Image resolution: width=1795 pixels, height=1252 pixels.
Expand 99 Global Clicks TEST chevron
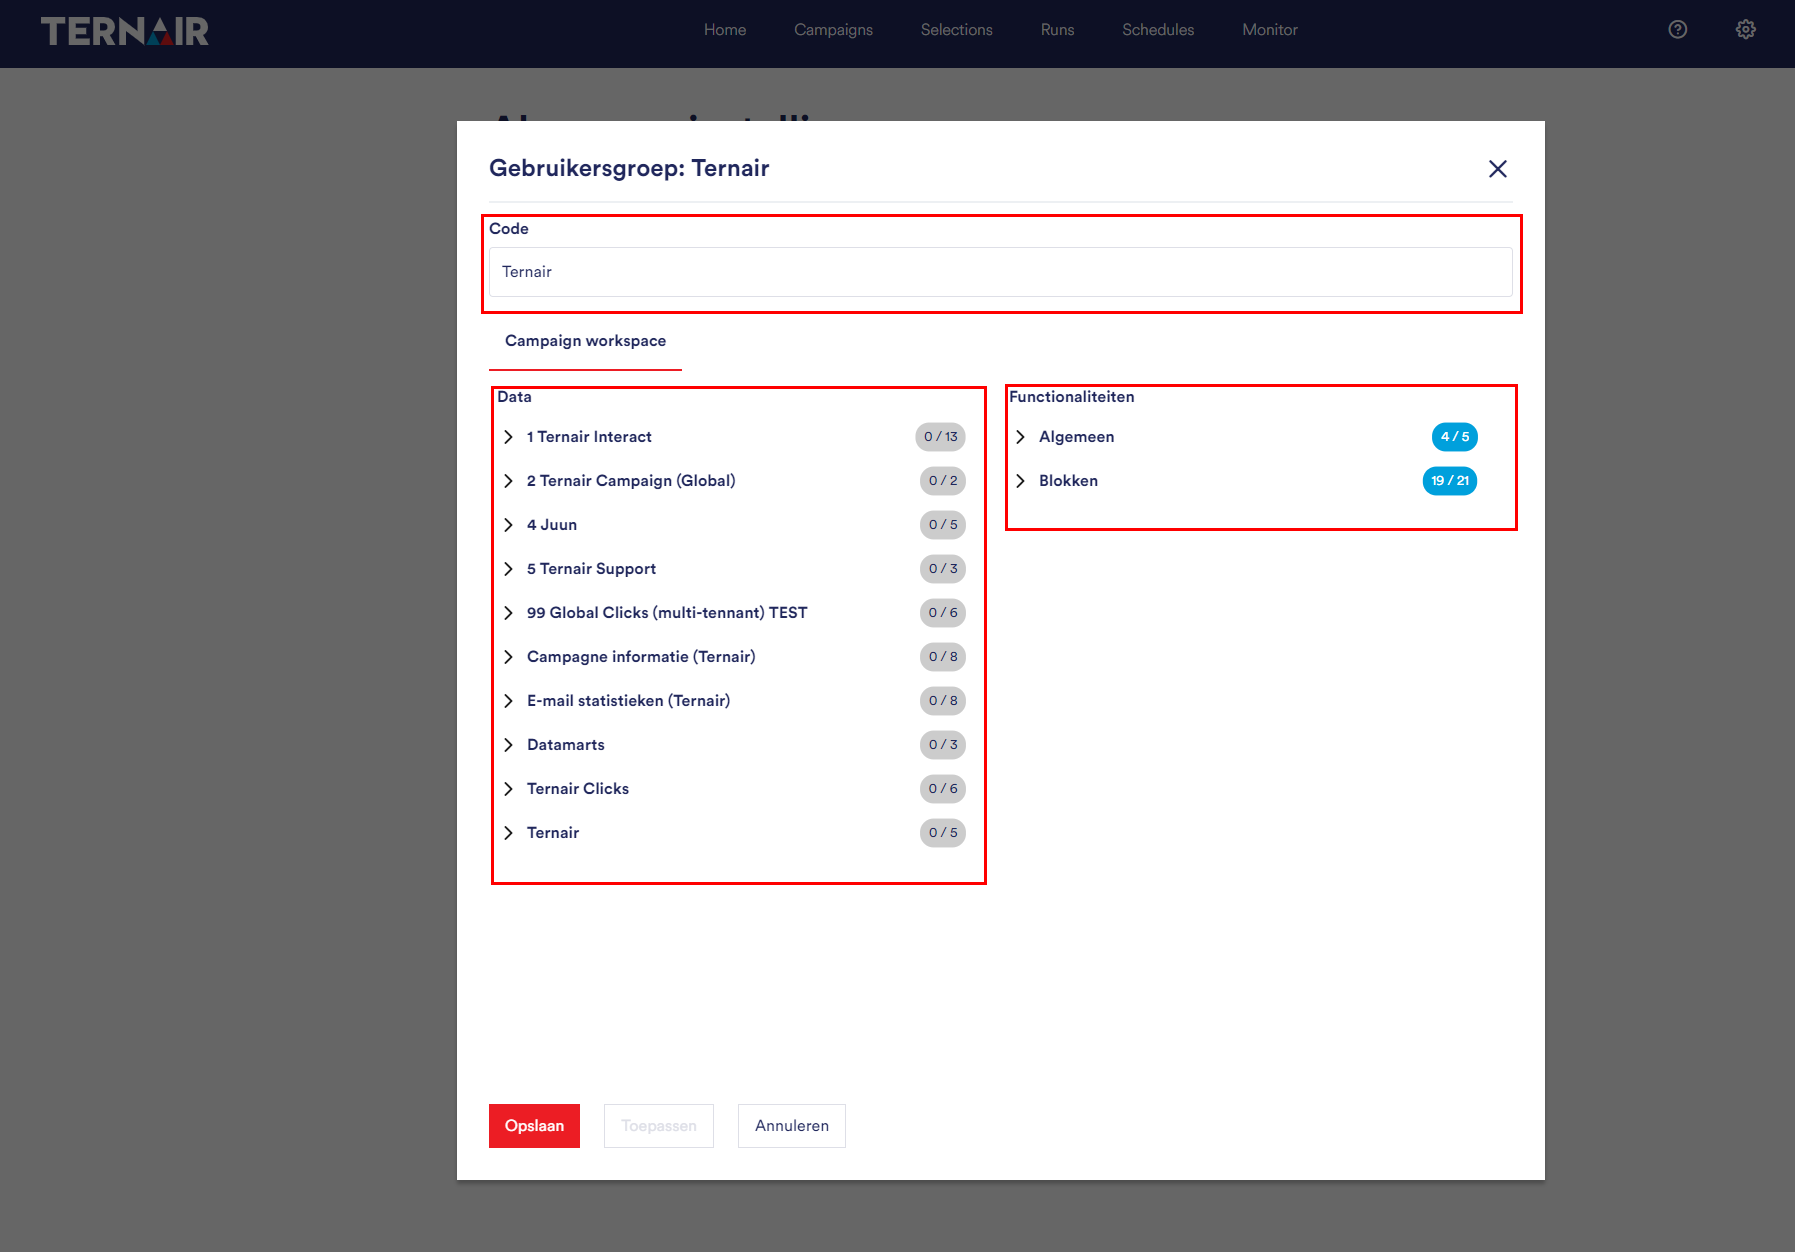(508, 613)
